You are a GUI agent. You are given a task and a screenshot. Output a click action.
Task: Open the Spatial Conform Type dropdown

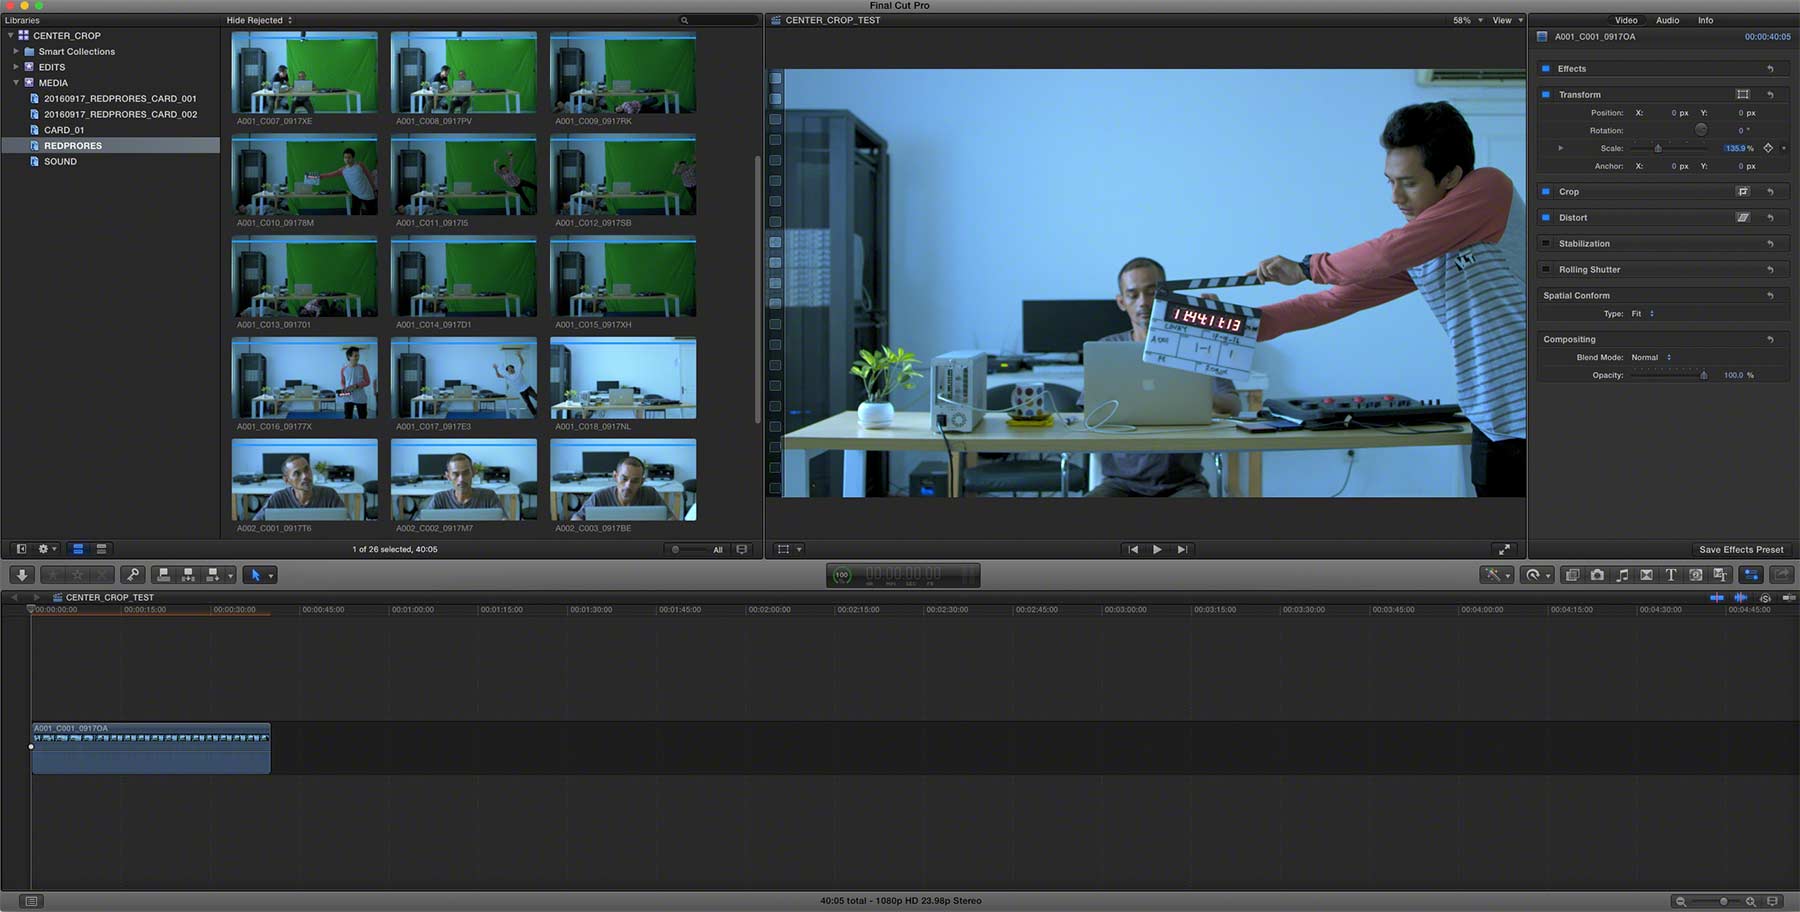click(x=1643, y=313)
